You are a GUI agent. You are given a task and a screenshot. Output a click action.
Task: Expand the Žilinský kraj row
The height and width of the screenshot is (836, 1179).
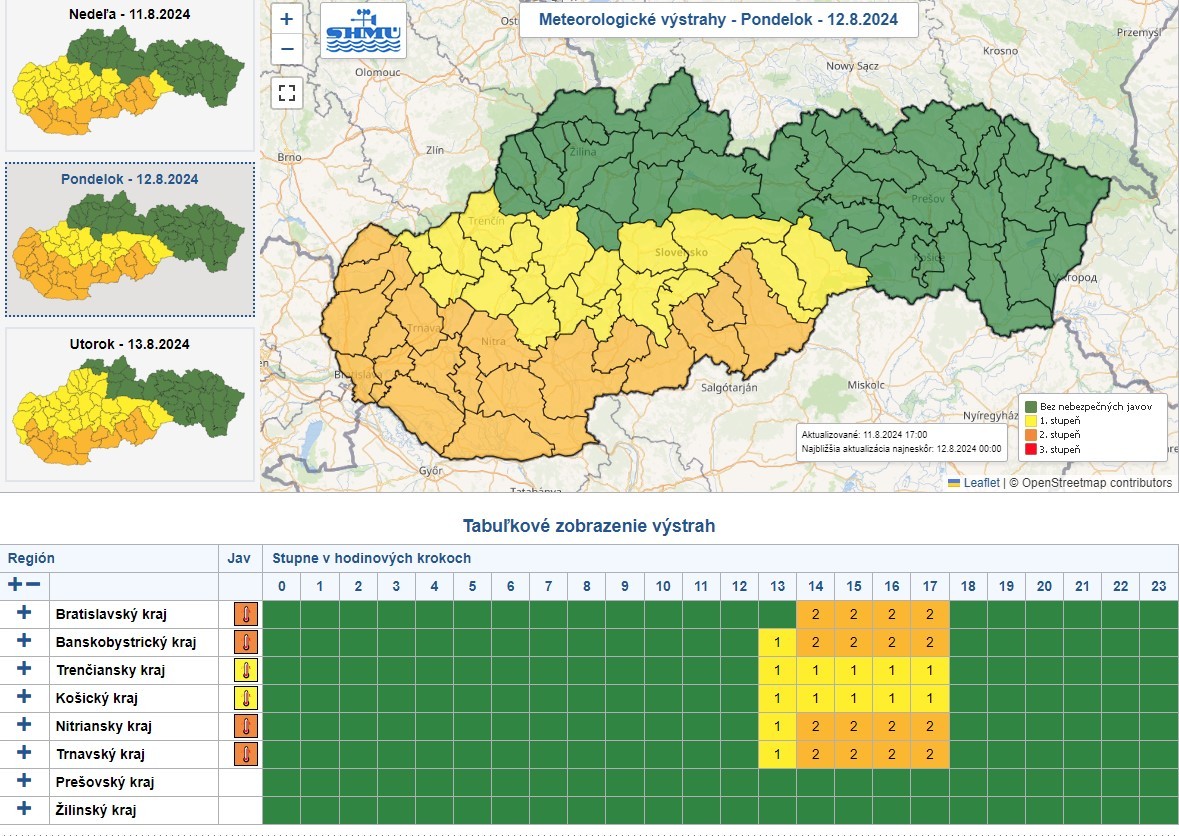click(24, 808)
